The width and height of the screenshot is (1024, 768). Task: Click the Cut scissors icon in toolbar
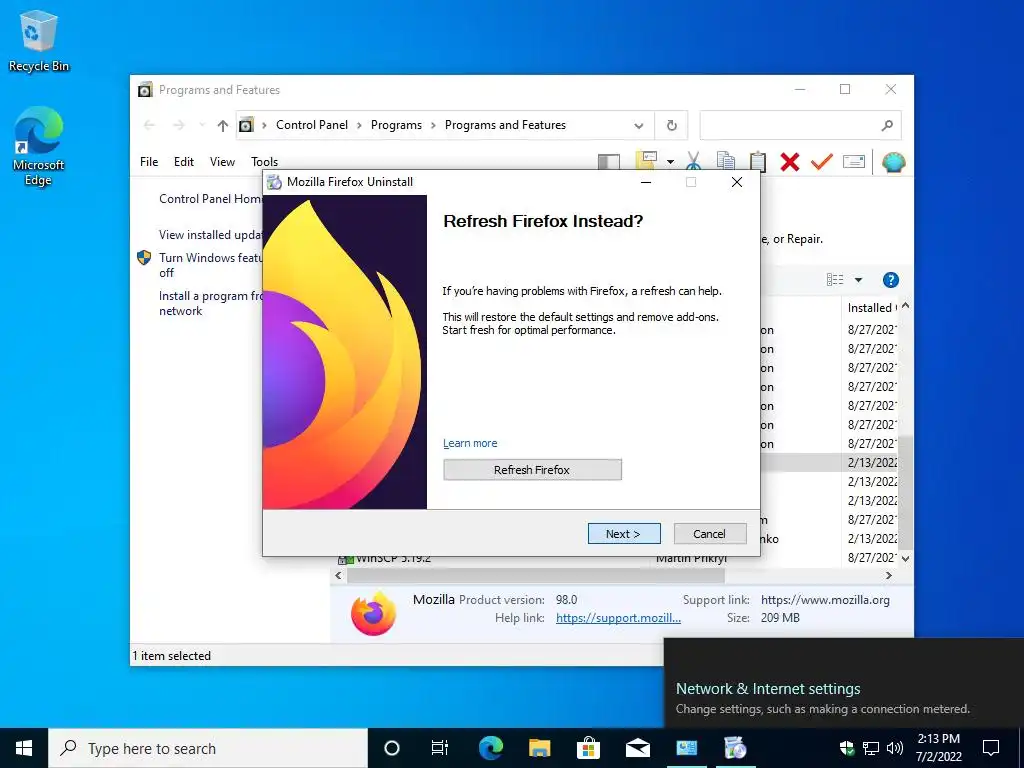(x=694, y=161)
